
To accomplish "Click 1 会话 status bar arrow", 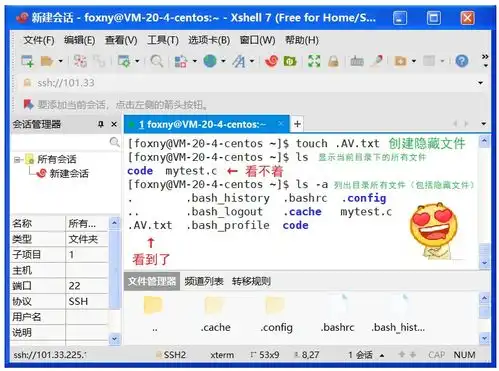I will (382, 355).
